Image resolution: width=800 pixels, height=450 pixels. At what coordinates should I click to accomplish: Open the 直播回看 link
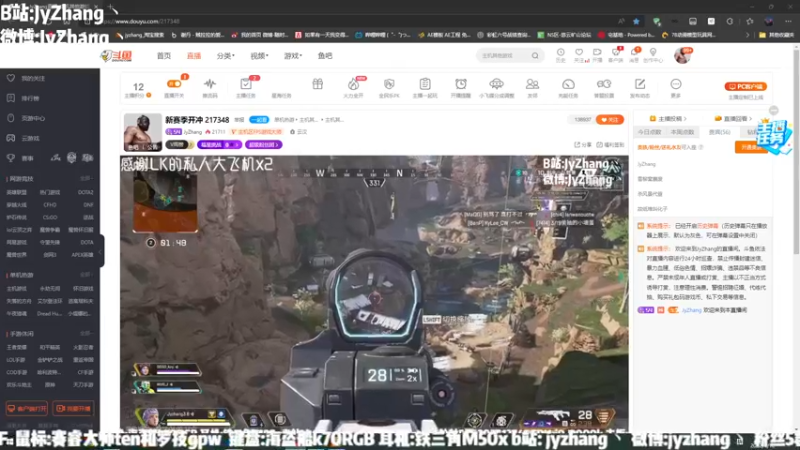tap(733, 118)
